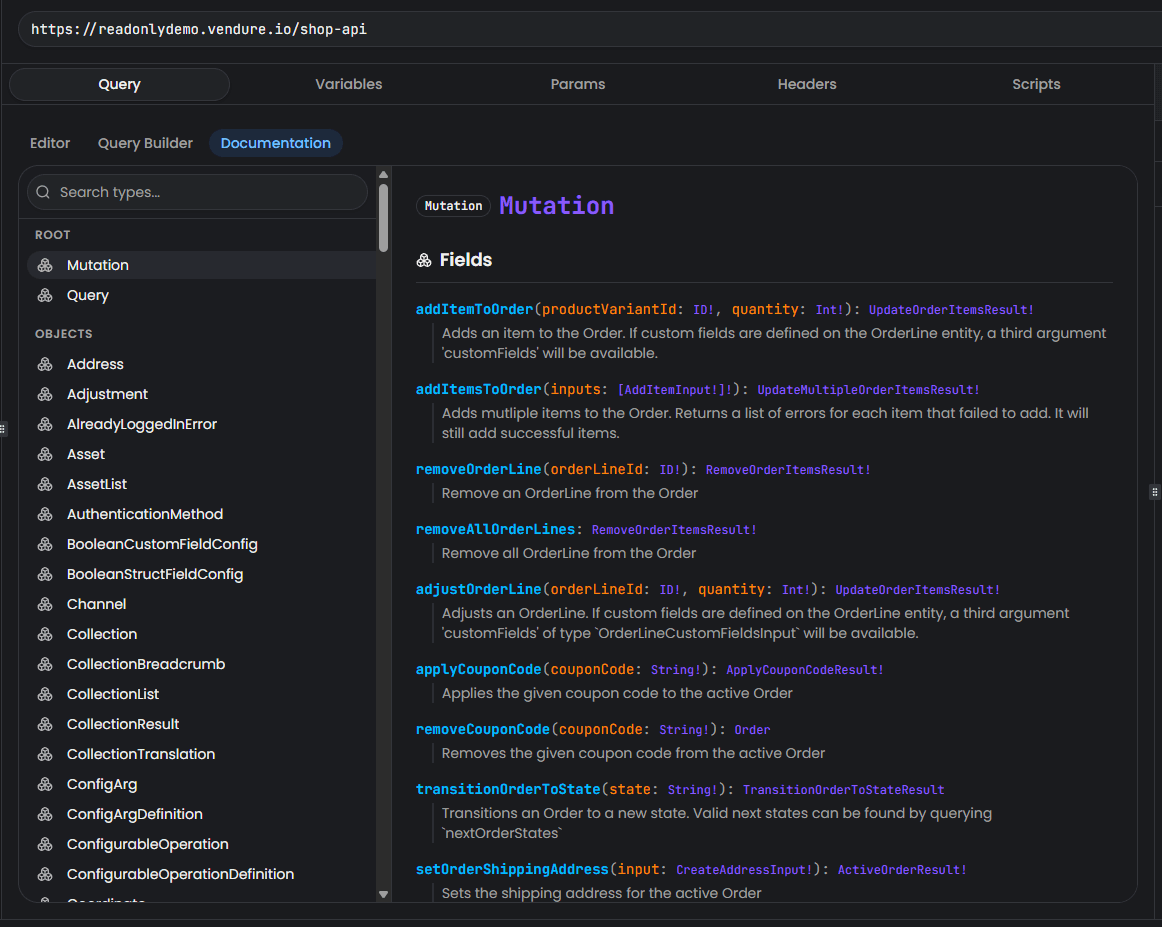Image resolution: width=1162 pixels, height=927 pixels.
Task: Click the icon beside Adjustment
Action: pyautogui.click(x=45, y=394)
